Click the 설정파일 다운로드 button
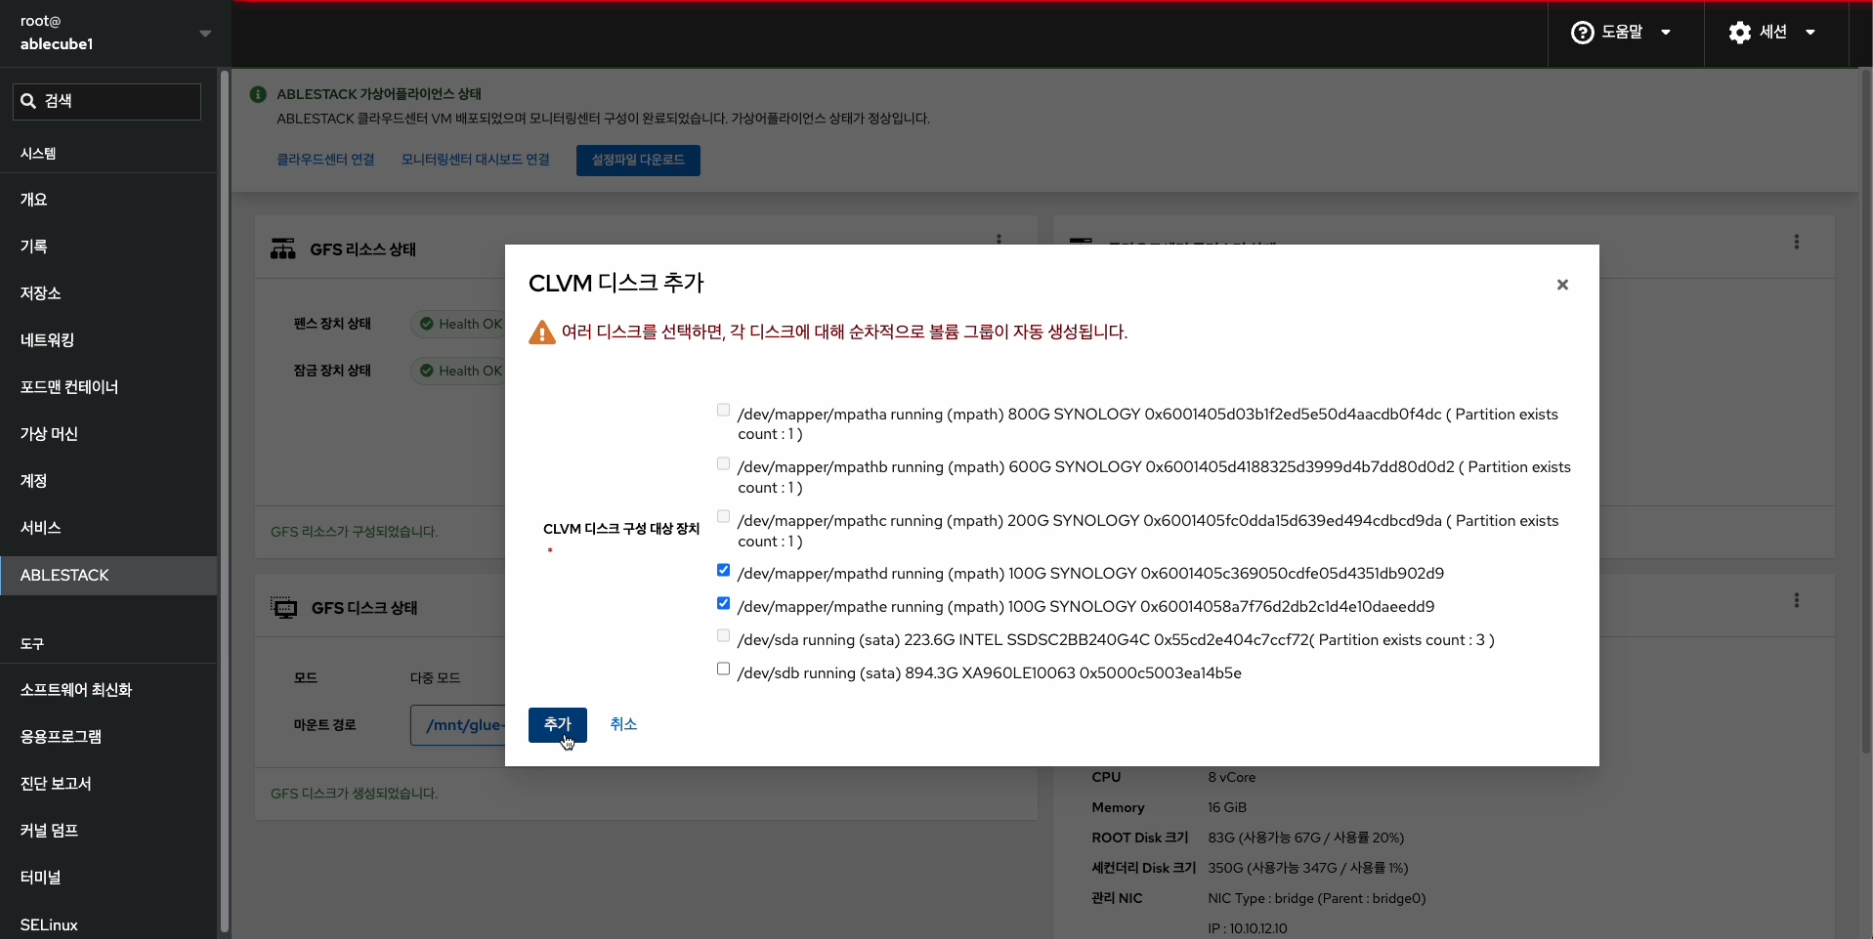The image size is (1873, 939). click(x=638, y=160)
